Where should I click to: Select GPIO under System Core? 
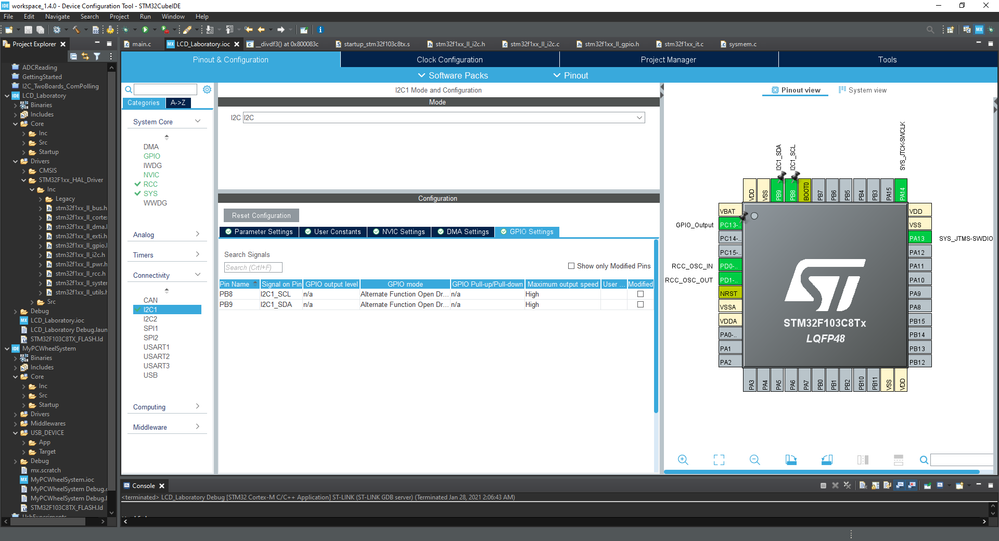[x=152, y=156]
